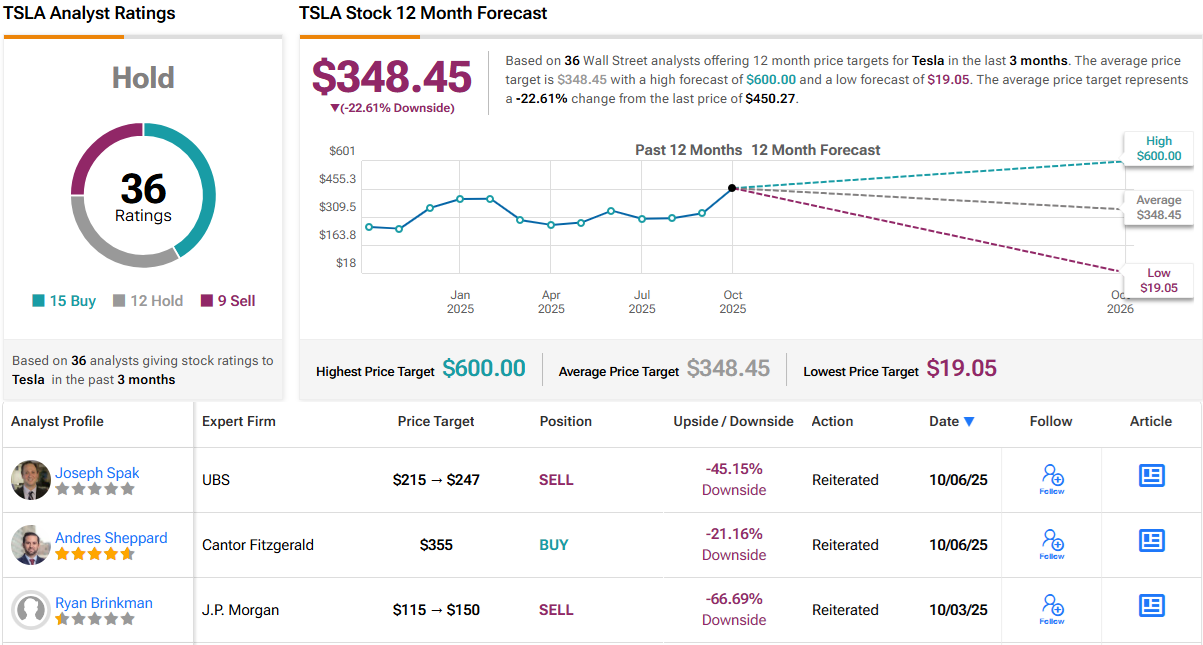The width and height of the screenshot is (1203, 645).
Task: Click the Oct 2025 point on price chart
Action: 732,188
